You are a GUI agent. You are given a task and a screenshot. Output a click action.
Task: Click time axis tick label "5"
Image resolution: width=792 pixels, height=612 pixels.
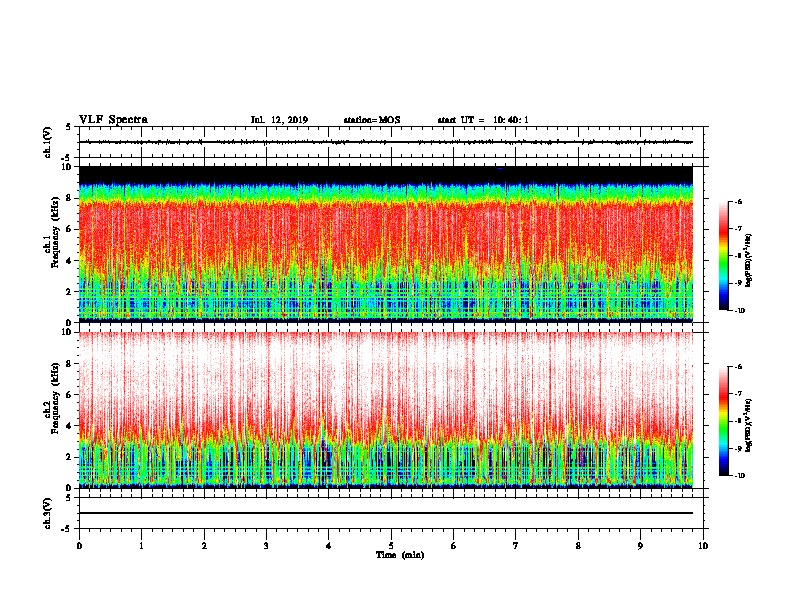click(x=391, y=546)
